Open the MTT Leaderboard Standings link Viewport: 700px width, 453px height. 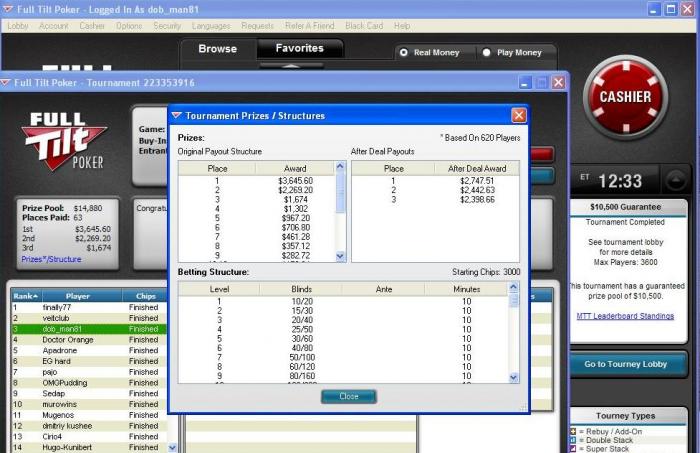(x=625, y=316)
